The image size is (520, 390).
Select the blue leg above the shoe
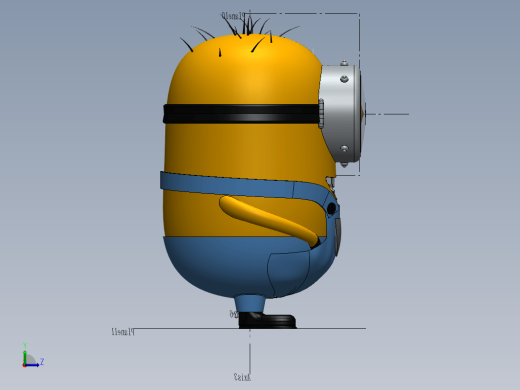250,303
